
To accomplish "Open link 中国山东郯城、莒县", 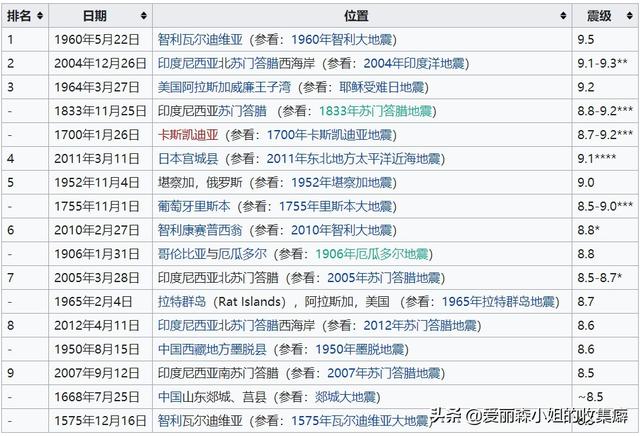I will (212, 397).
